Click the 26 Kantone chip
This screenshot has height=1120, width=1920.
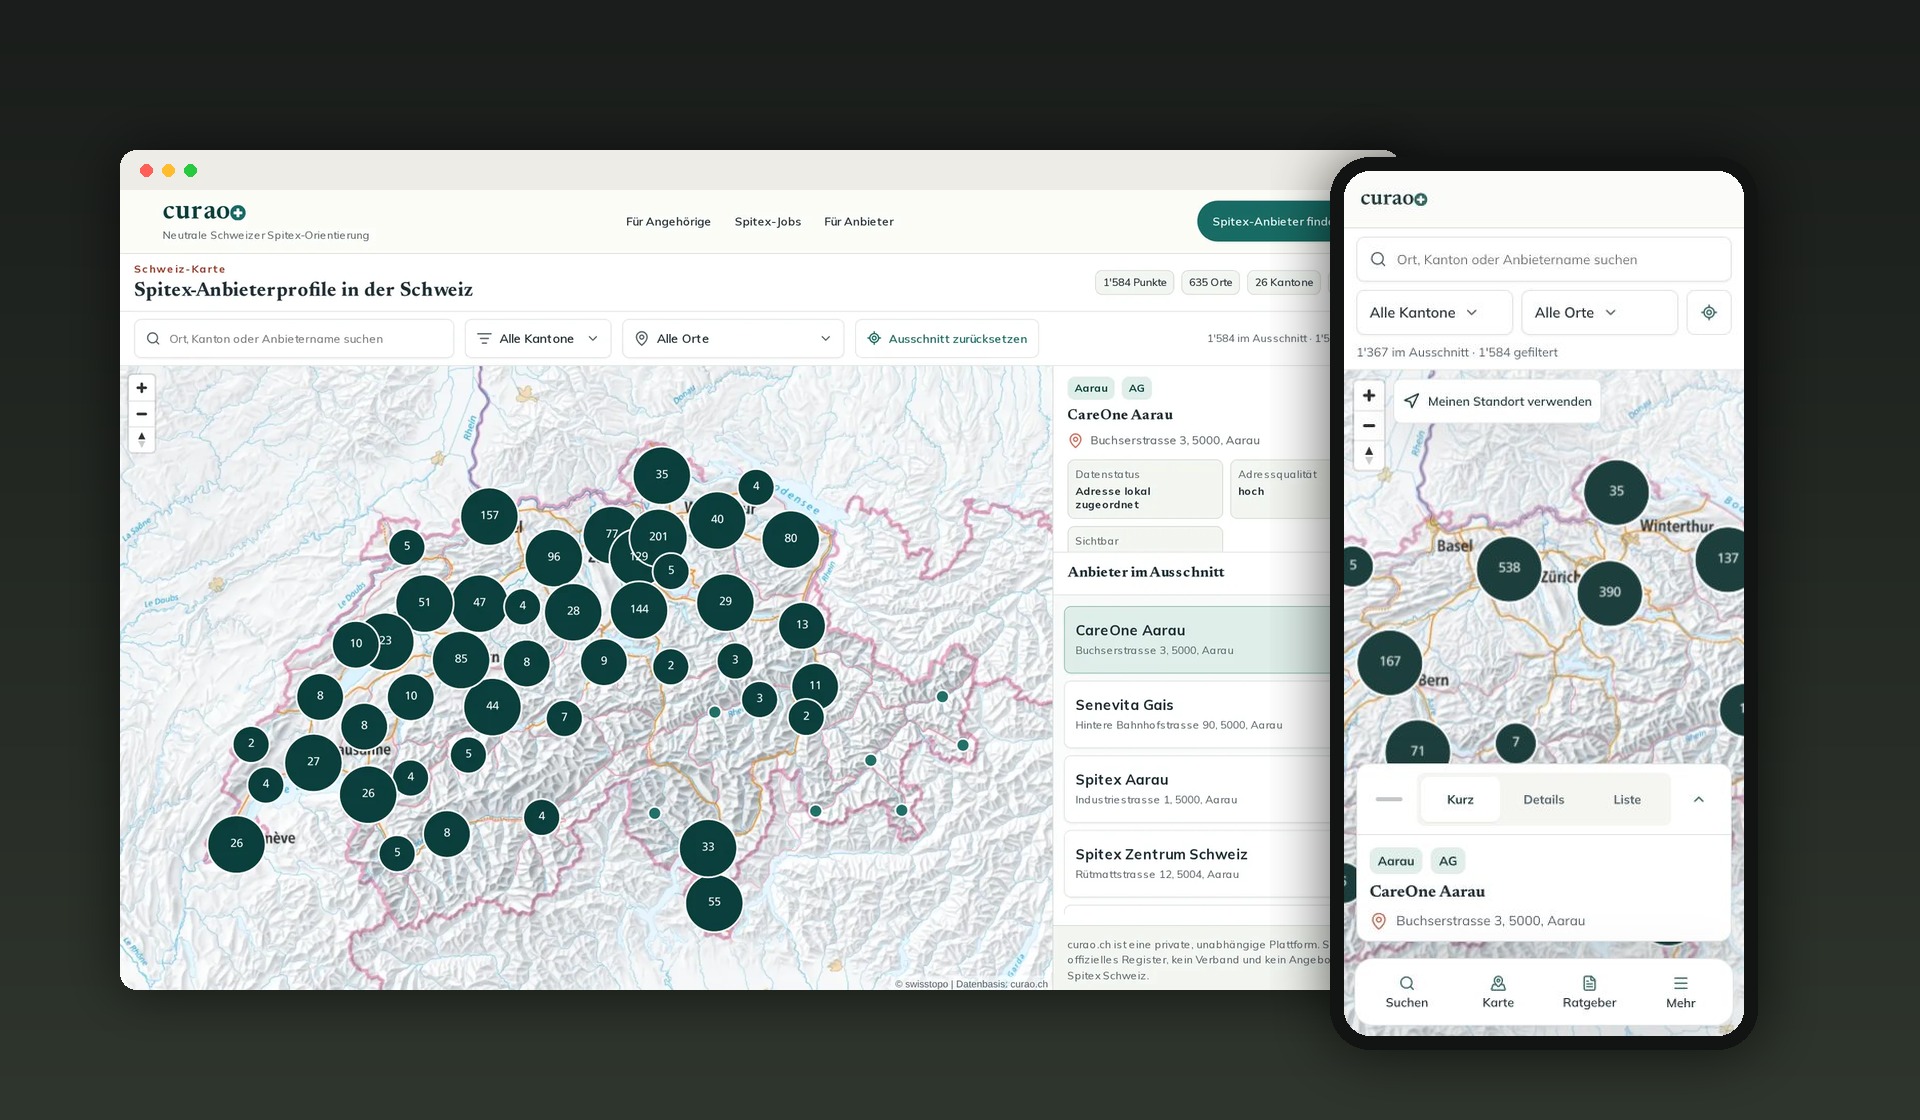pos(1284,283)
